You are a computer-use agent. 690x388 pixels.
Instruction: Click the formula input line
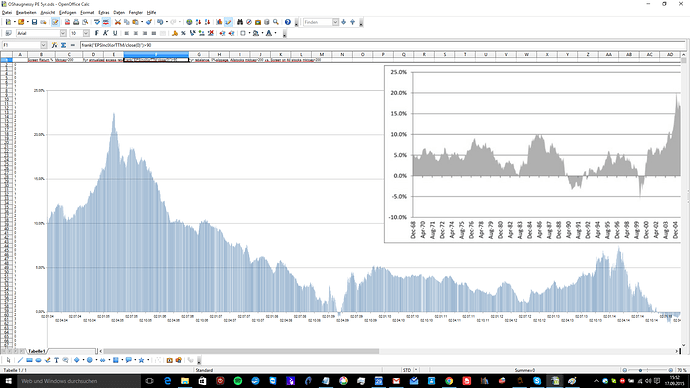pos(382,45)
